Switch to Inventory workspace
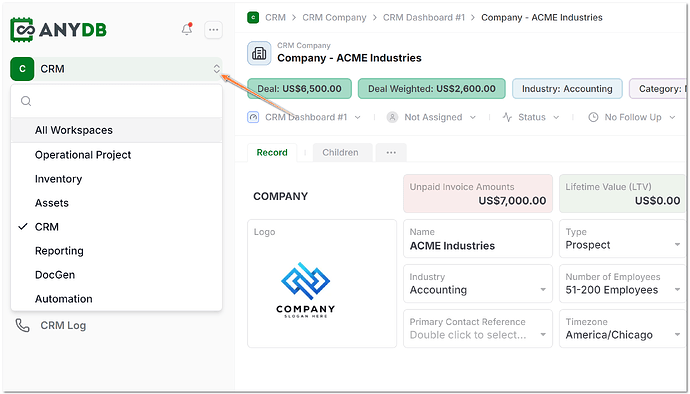Screen dimensions: 690x394 (117, 179)
